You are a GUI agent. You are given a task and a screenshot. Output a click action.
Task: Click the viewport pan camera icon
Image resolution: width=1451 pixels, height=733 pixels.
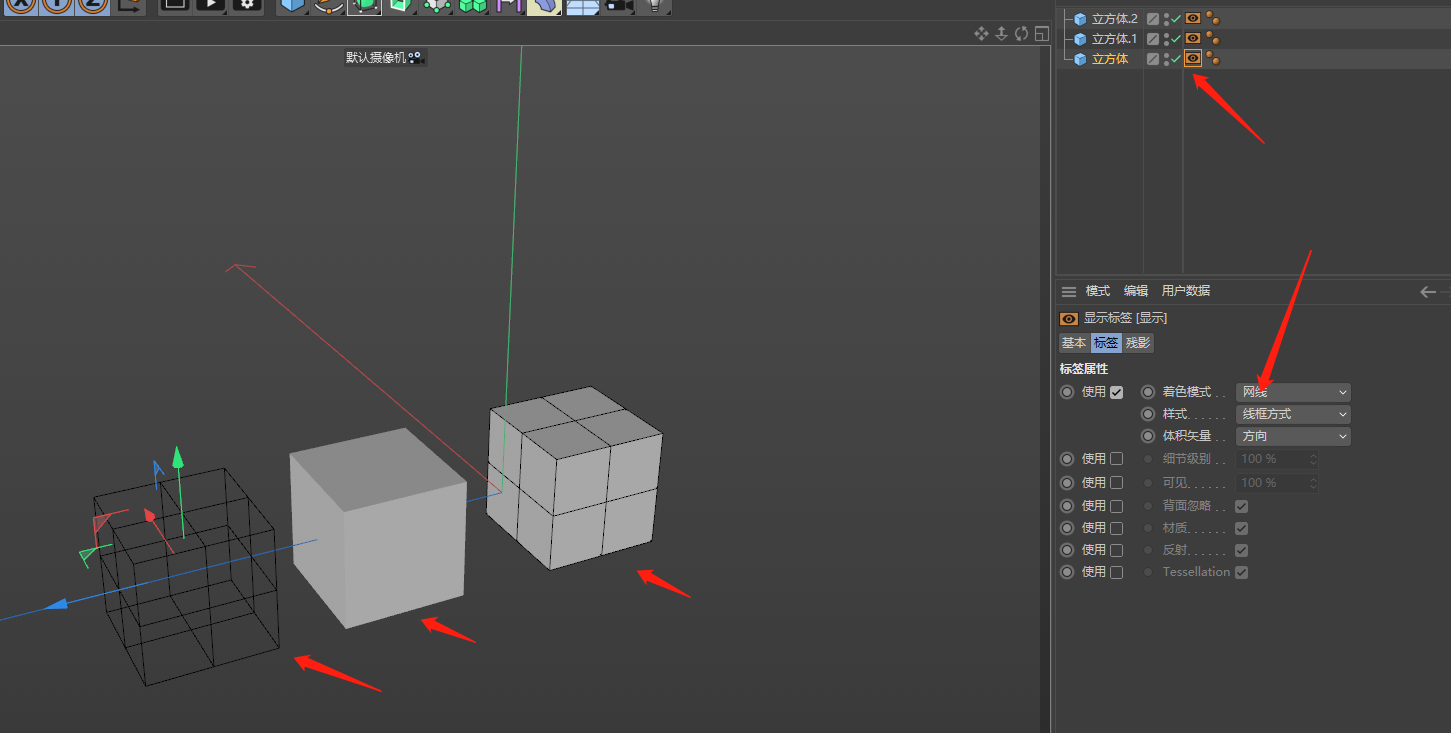coord(982,34)
